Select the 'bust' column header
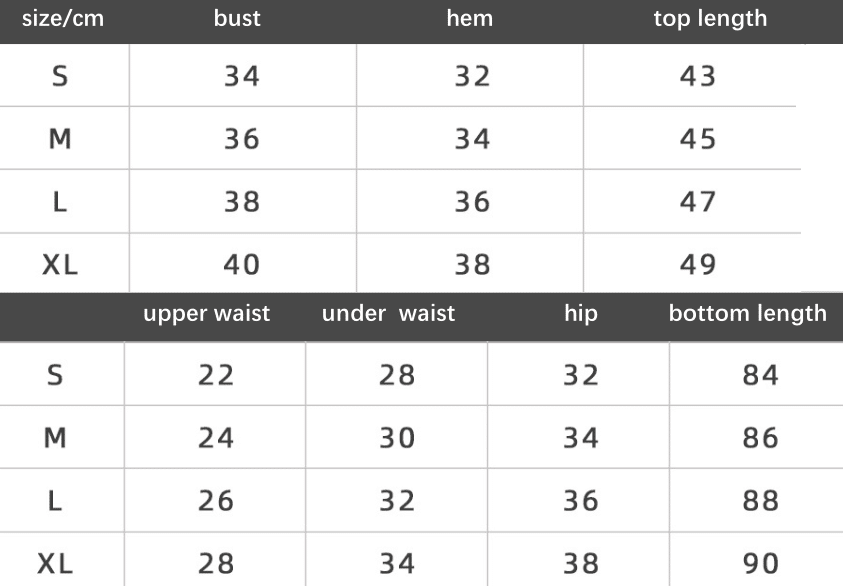 (x=237, y=18)
